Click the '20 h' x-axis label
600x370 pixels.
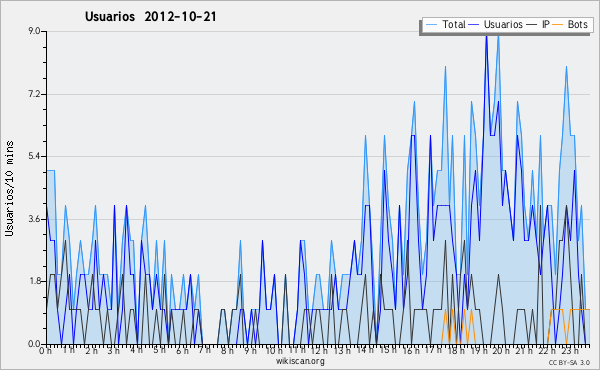click(501, 351)
